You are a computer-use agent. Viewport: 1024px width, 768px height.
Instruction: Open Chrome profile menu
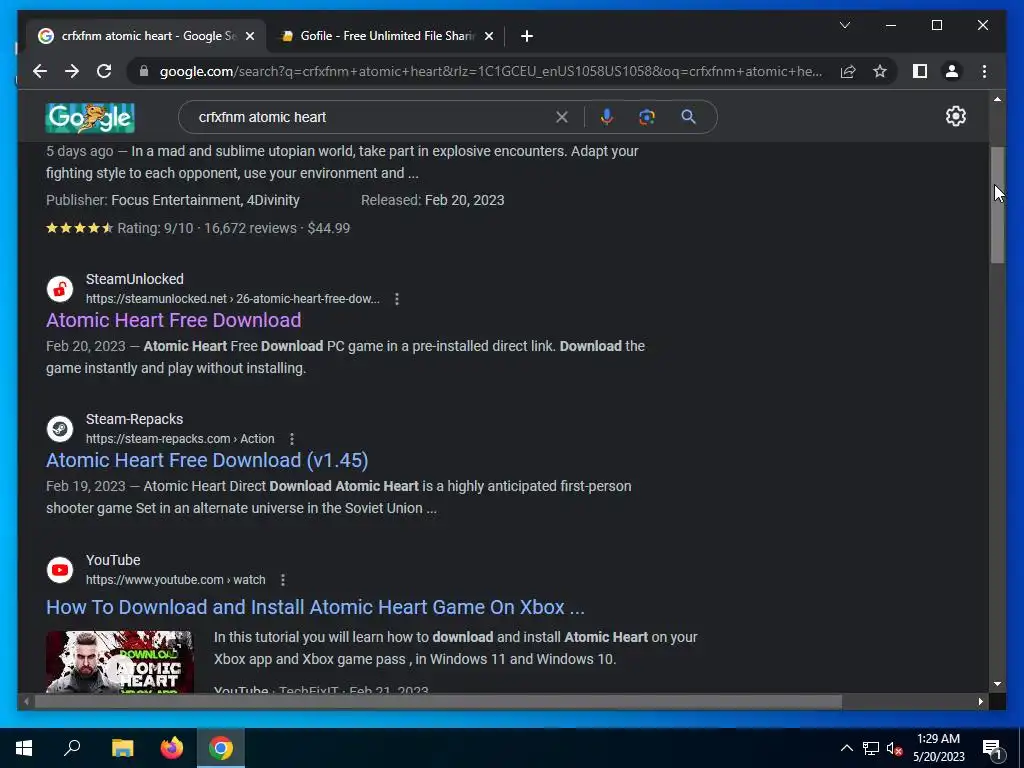point(952,71)
